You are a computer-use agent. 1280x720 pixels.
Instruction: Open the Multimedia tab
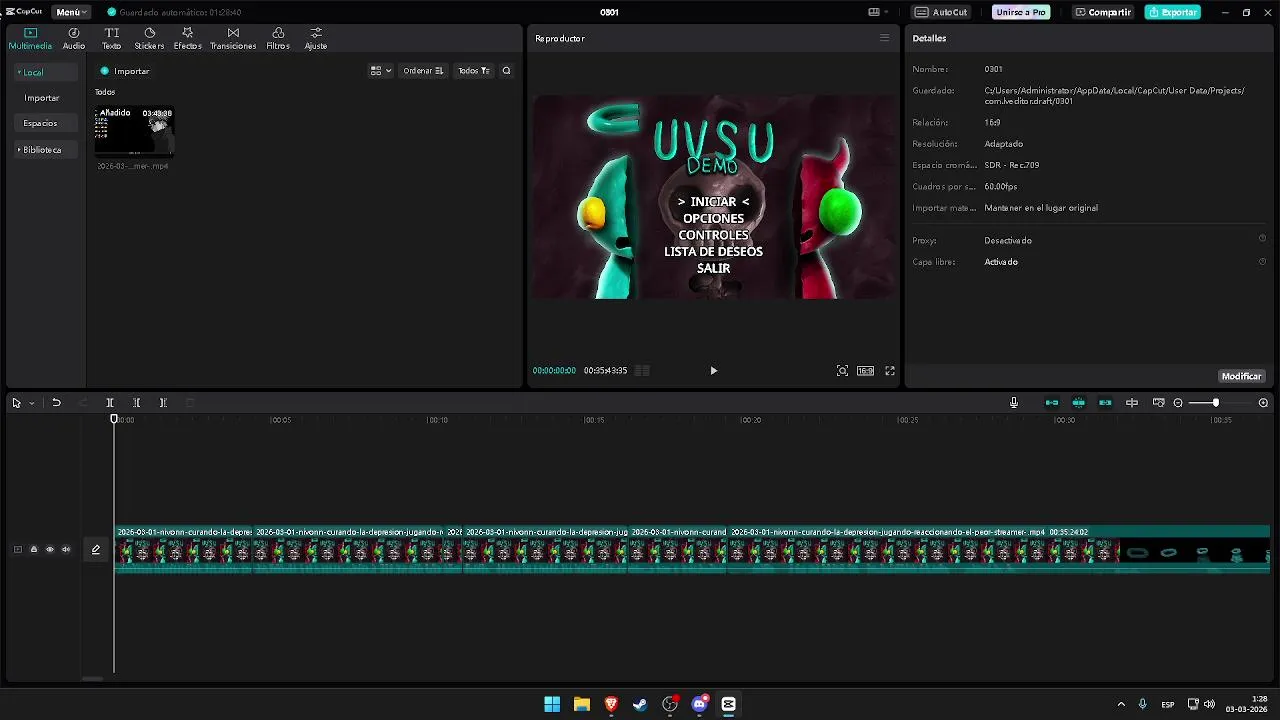pos(30,39)
